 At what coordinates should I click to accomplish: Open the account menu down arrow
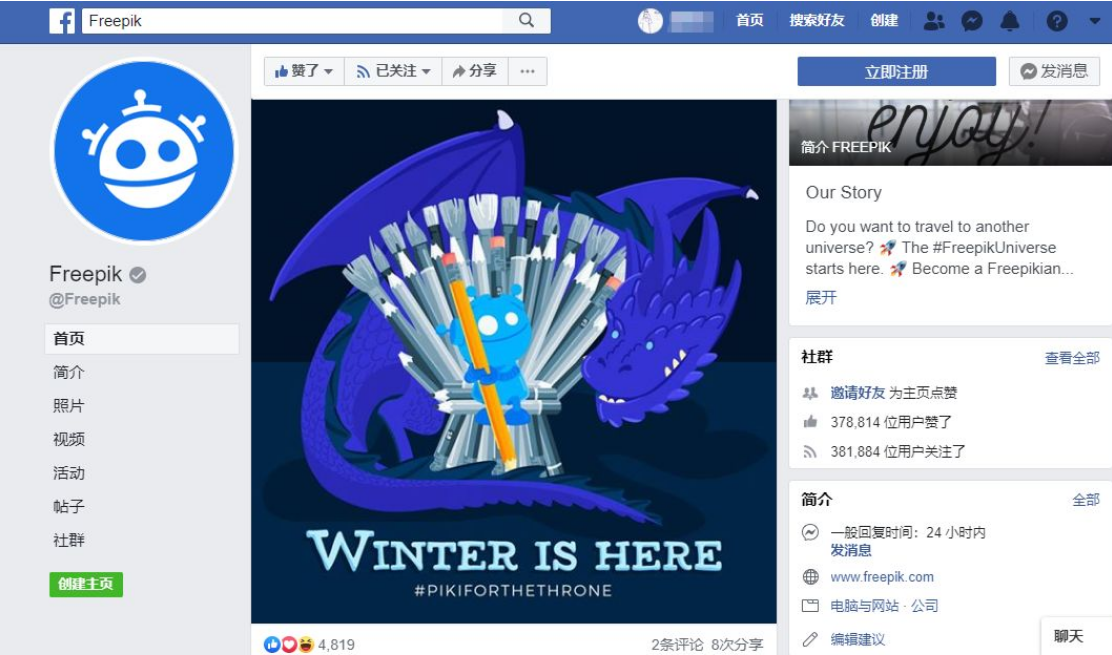[1094, 21]
